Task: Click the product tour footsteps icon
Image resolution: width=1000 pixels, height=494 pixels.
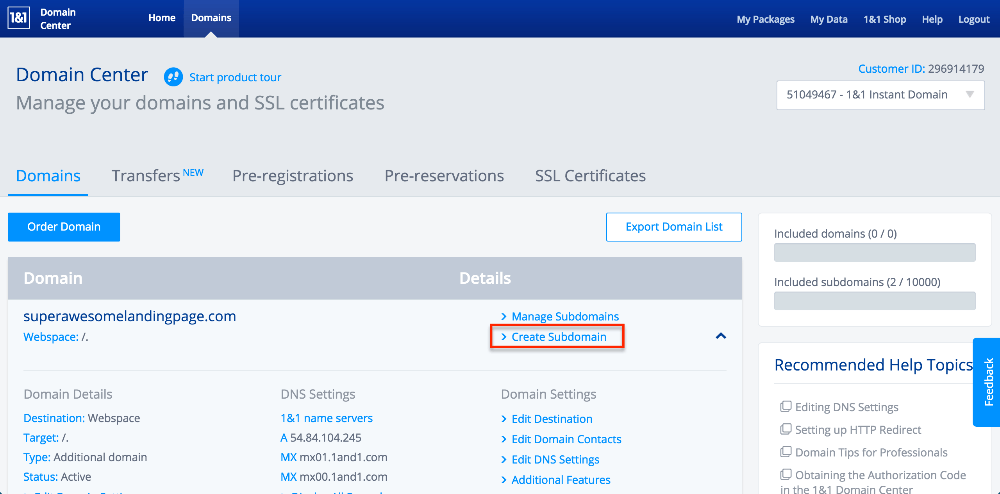Action: [173, 77]
